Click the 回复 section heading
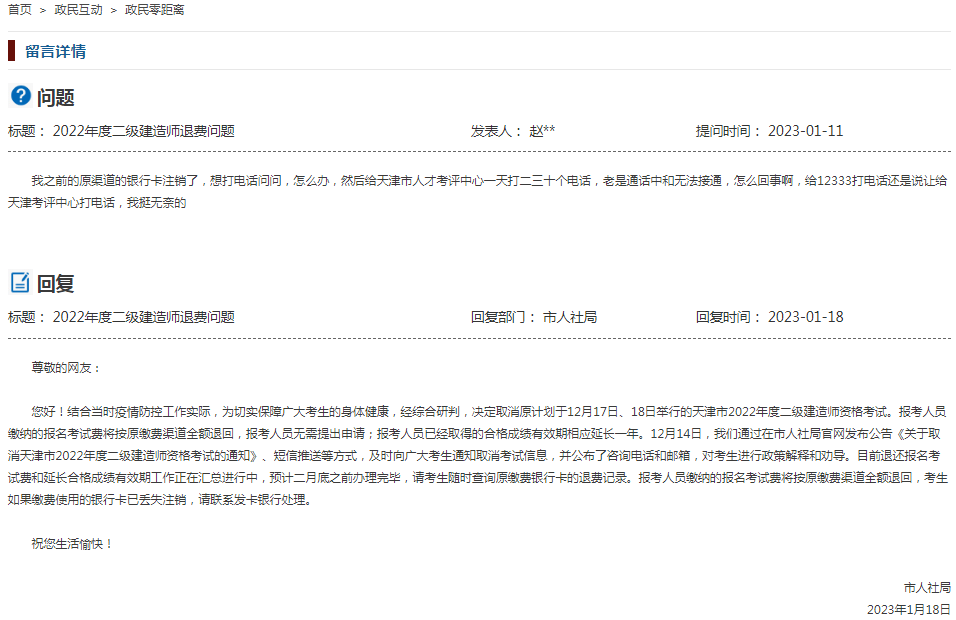Viewport: 956px width, 620px height. click(x=55, y=283)
